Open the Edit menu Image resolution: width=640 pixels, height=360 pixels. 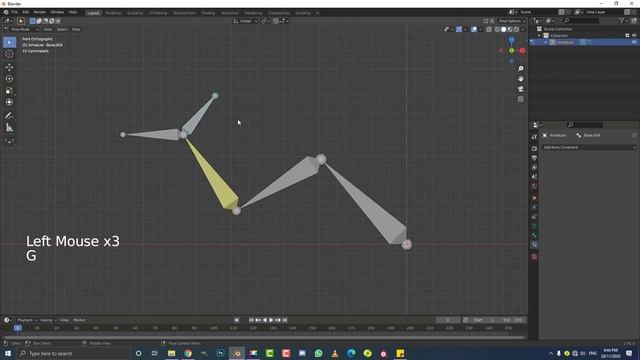[26, 12]
